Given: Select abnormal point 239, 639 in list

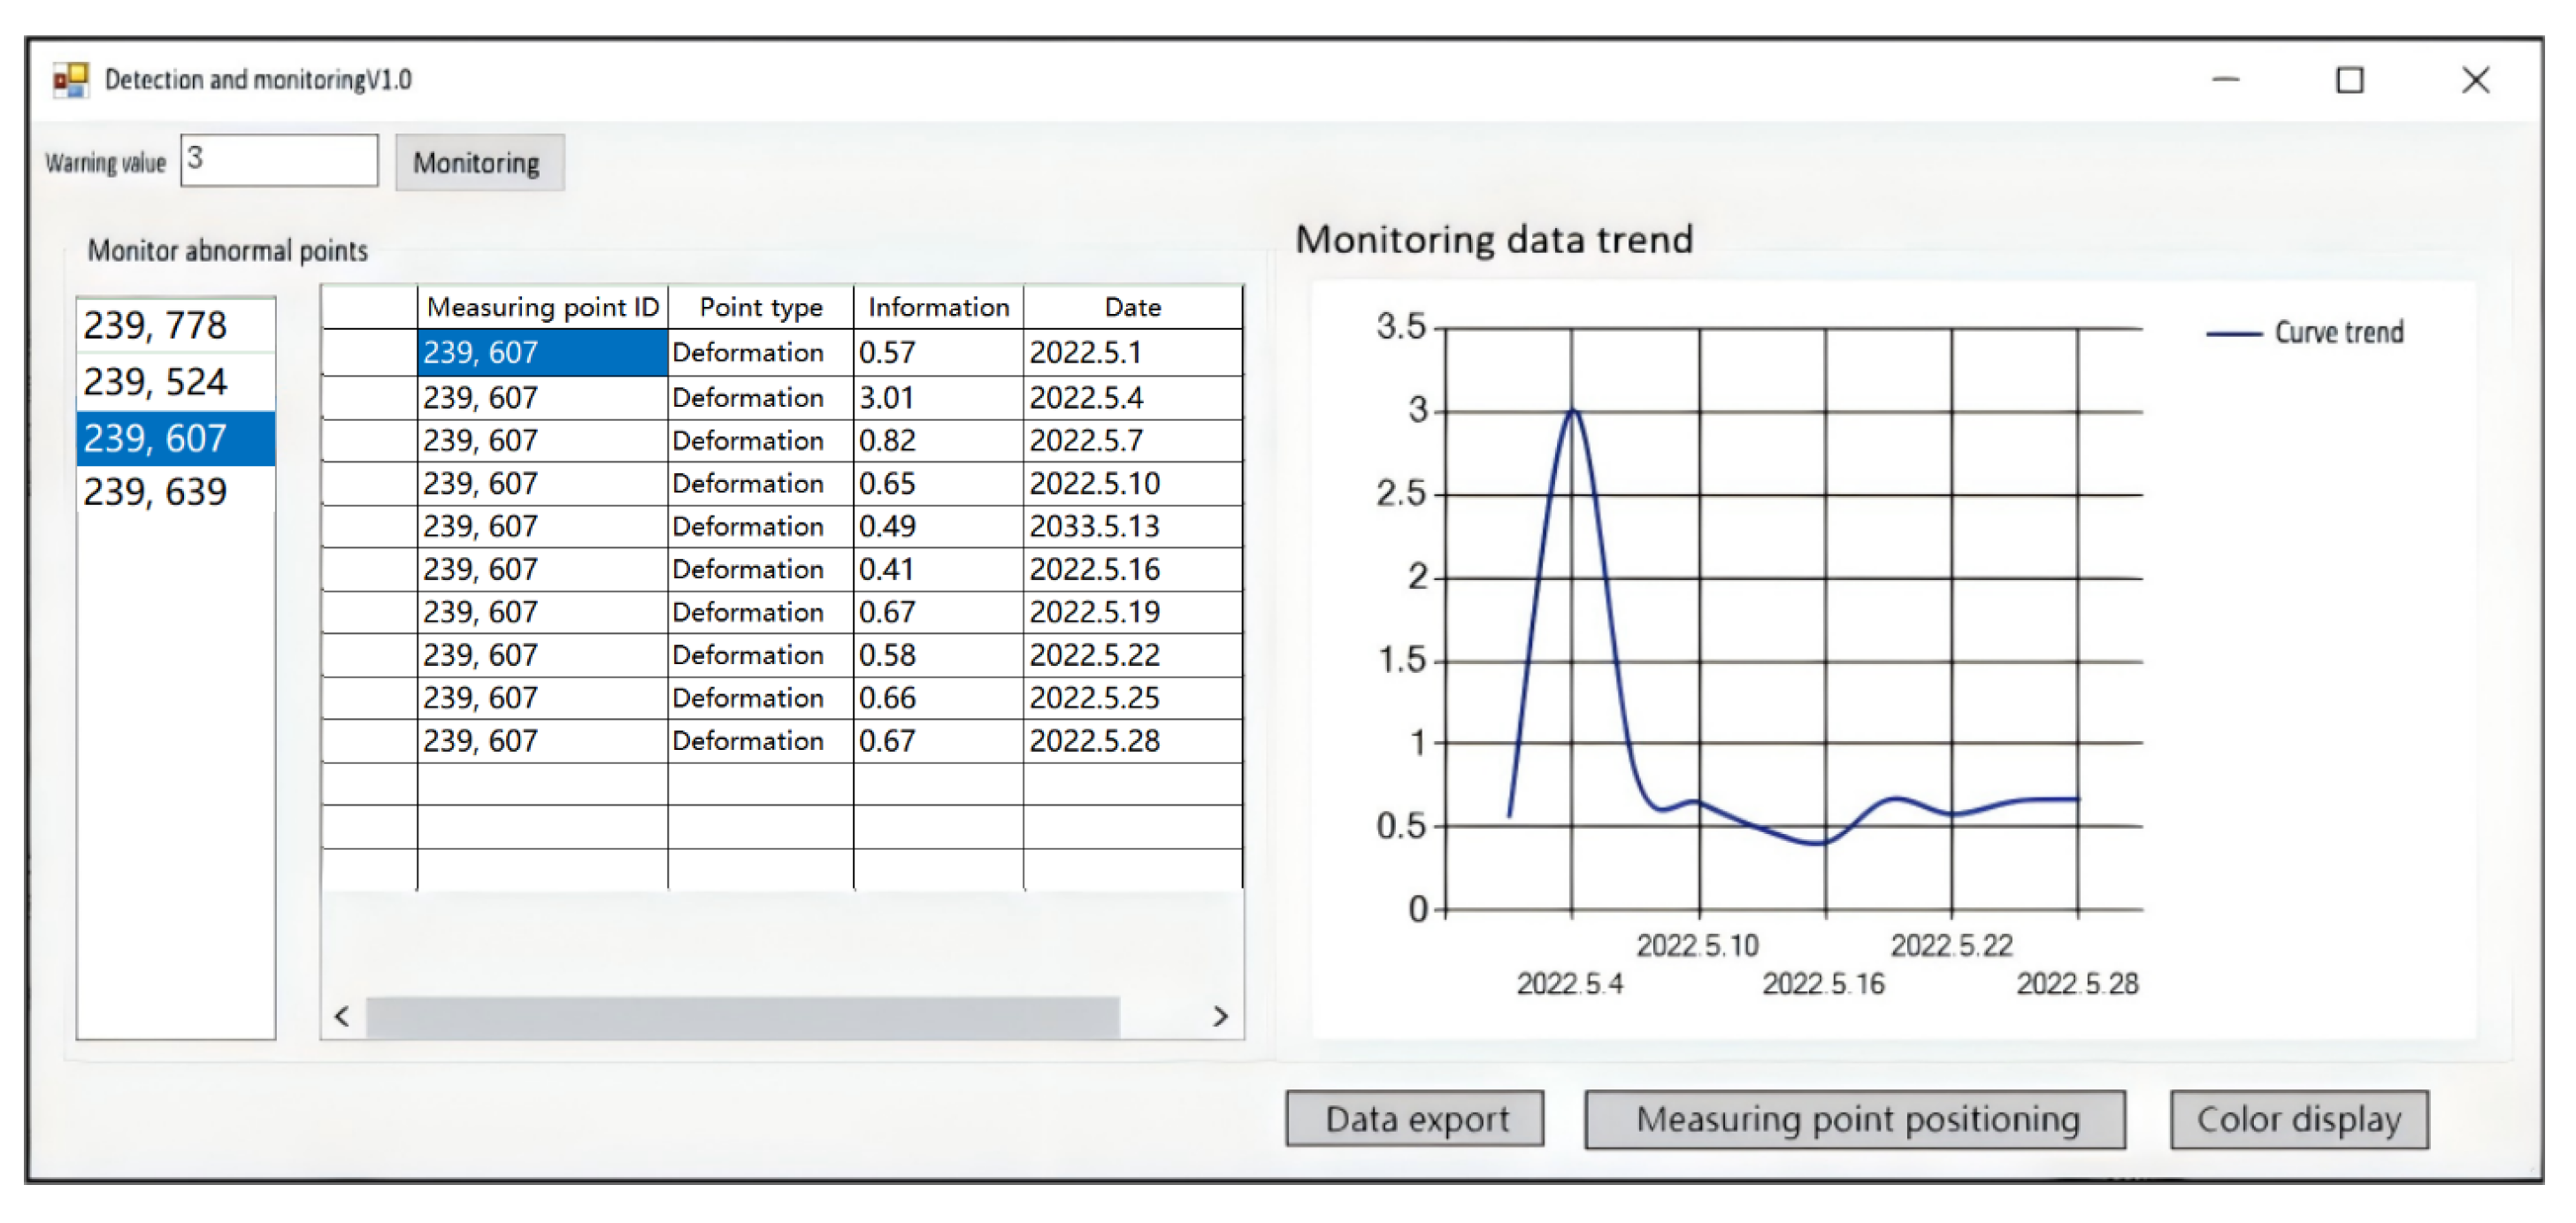Looking at the screenshot, I should pyautogui.click(x=156, y=492).
